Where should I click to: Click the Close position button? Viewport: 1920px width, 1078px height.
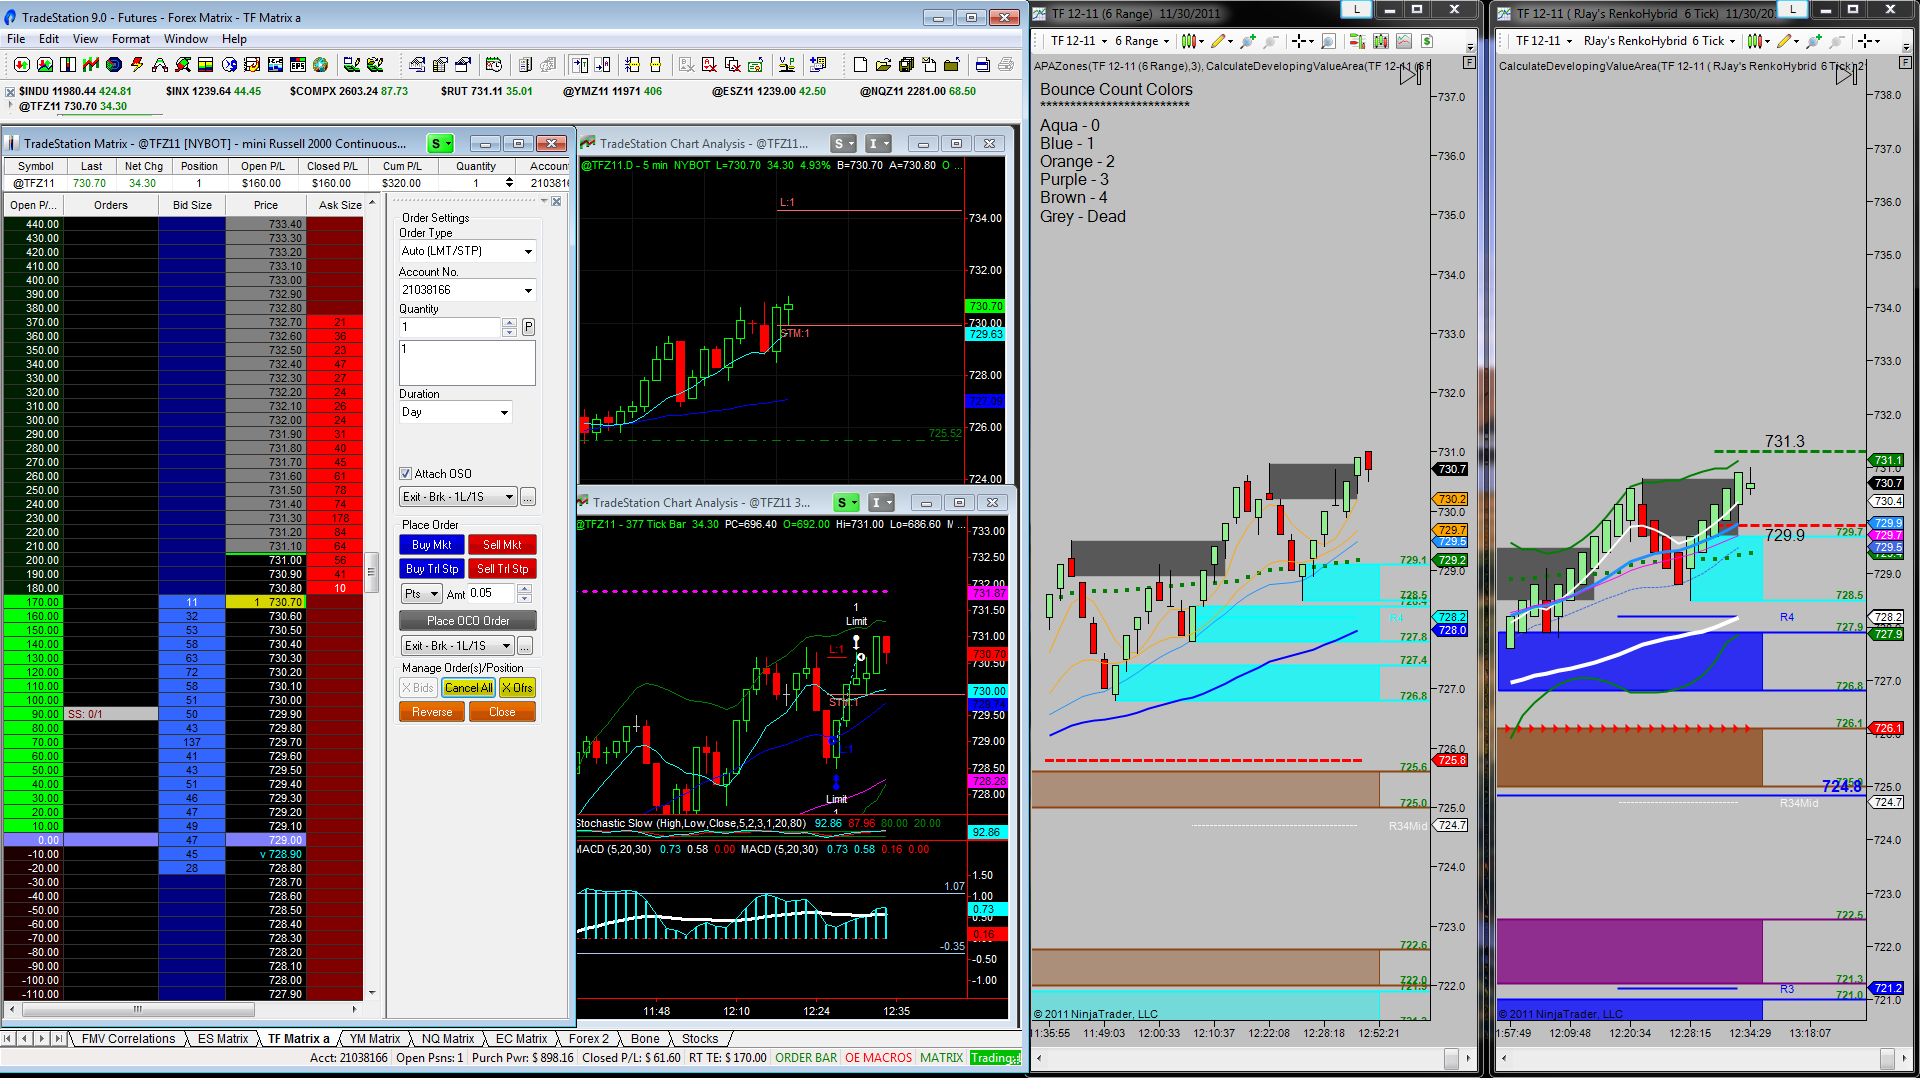click(x=502, y=712)
